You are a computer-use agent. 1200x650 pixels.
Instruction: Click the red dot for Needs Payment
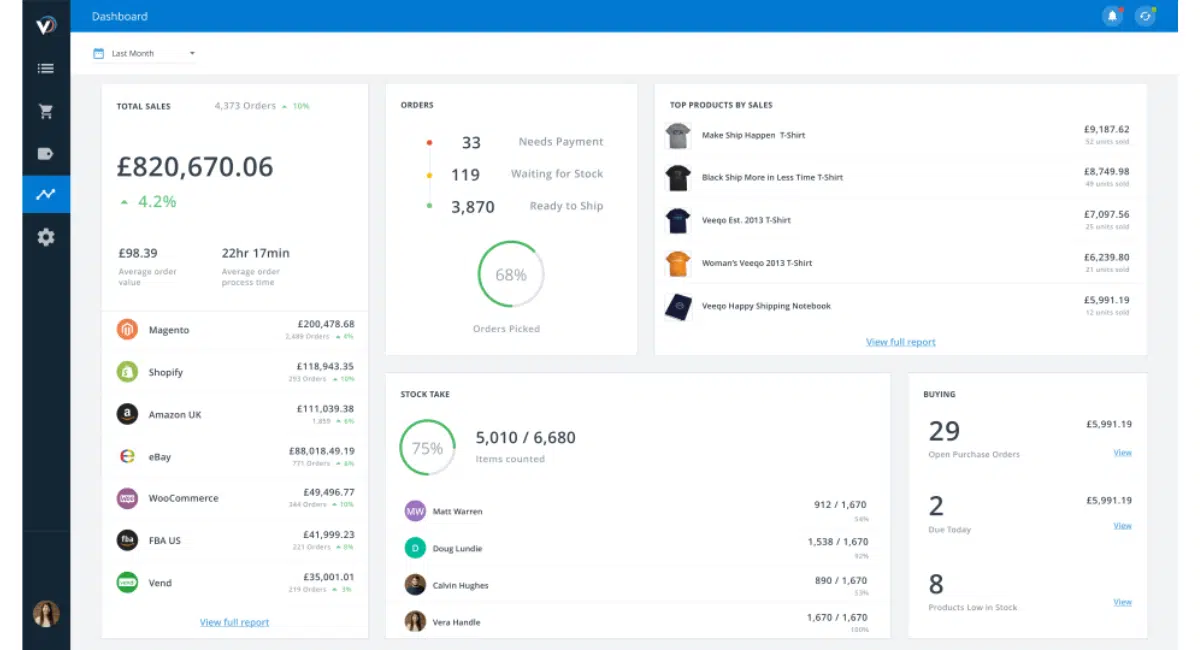coord(429,142)
